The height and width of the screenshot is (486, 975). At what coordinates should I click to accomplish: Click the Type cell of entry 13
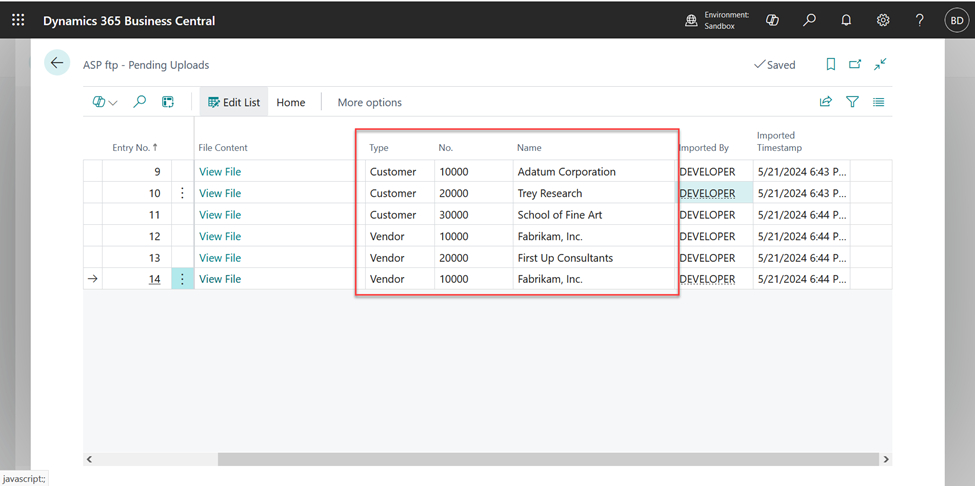(400, 258)
